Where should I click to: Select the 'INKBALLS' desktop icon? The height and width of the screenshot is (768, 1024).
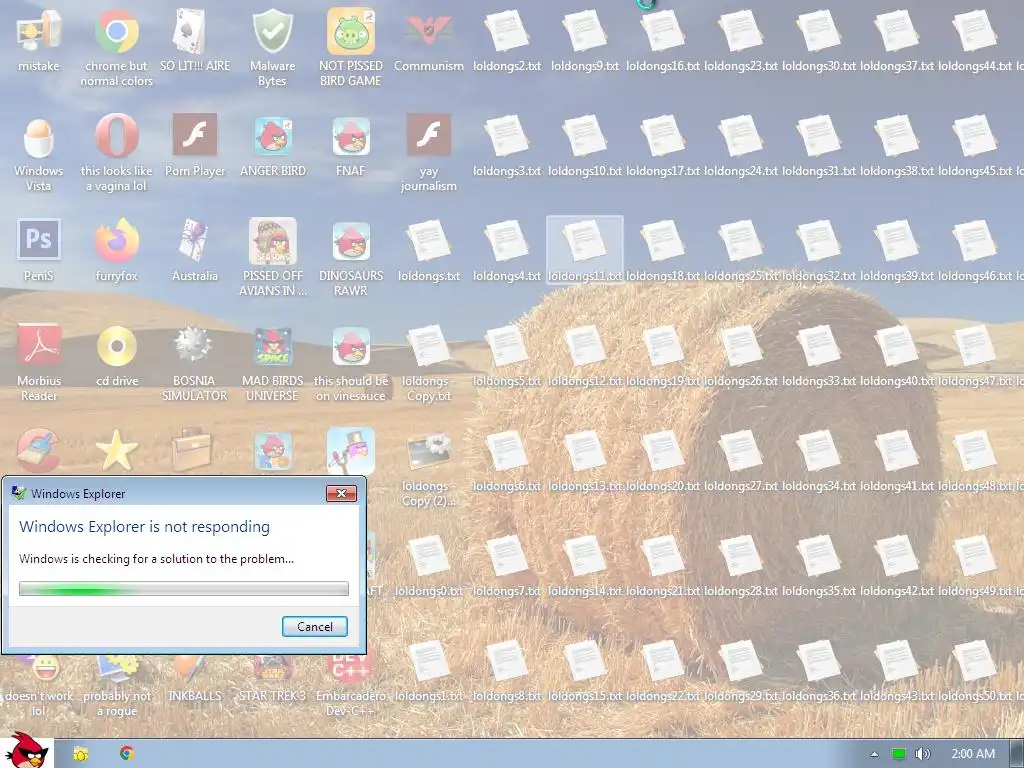(195, 680)
